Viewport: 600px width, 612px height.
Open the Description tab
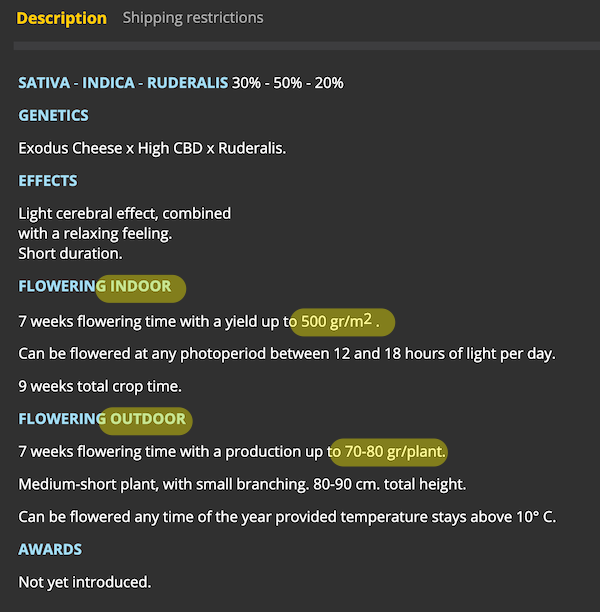tap(61, 18)
